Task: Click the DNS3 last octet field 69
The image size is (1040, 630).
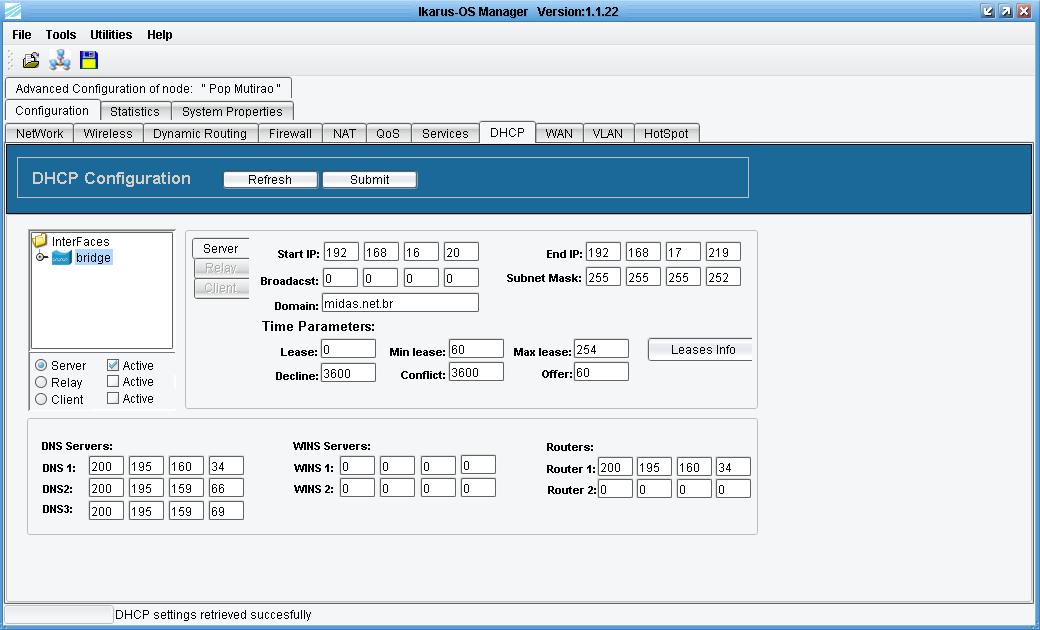Action: pos(226,511)
